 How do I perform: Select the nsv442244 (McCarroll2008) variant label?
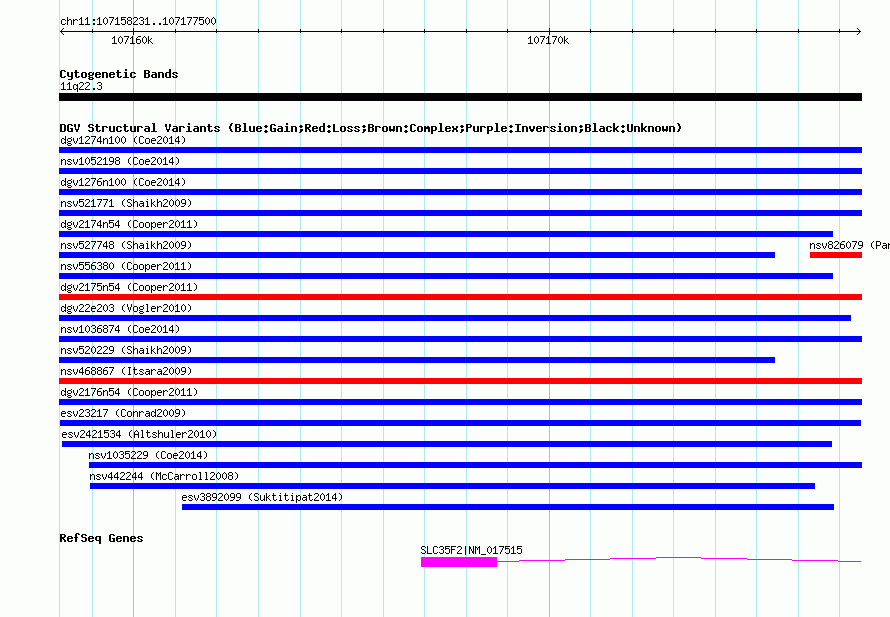[x=164, y=476]
